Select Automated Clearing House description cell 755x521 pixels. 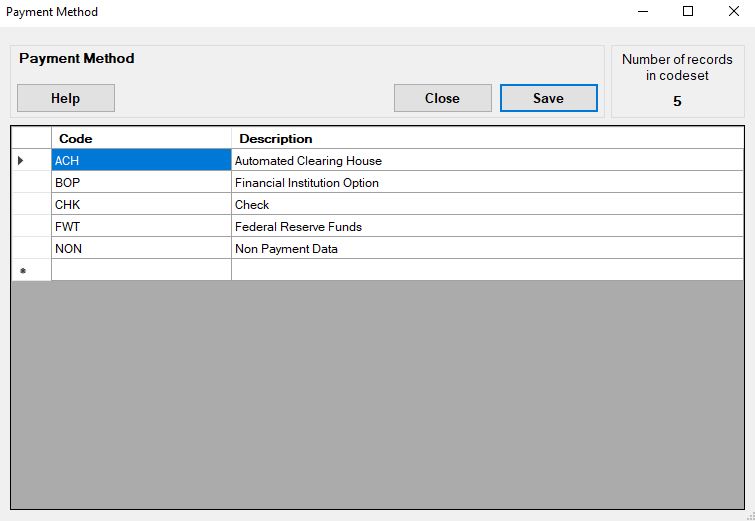click(487, 160)
